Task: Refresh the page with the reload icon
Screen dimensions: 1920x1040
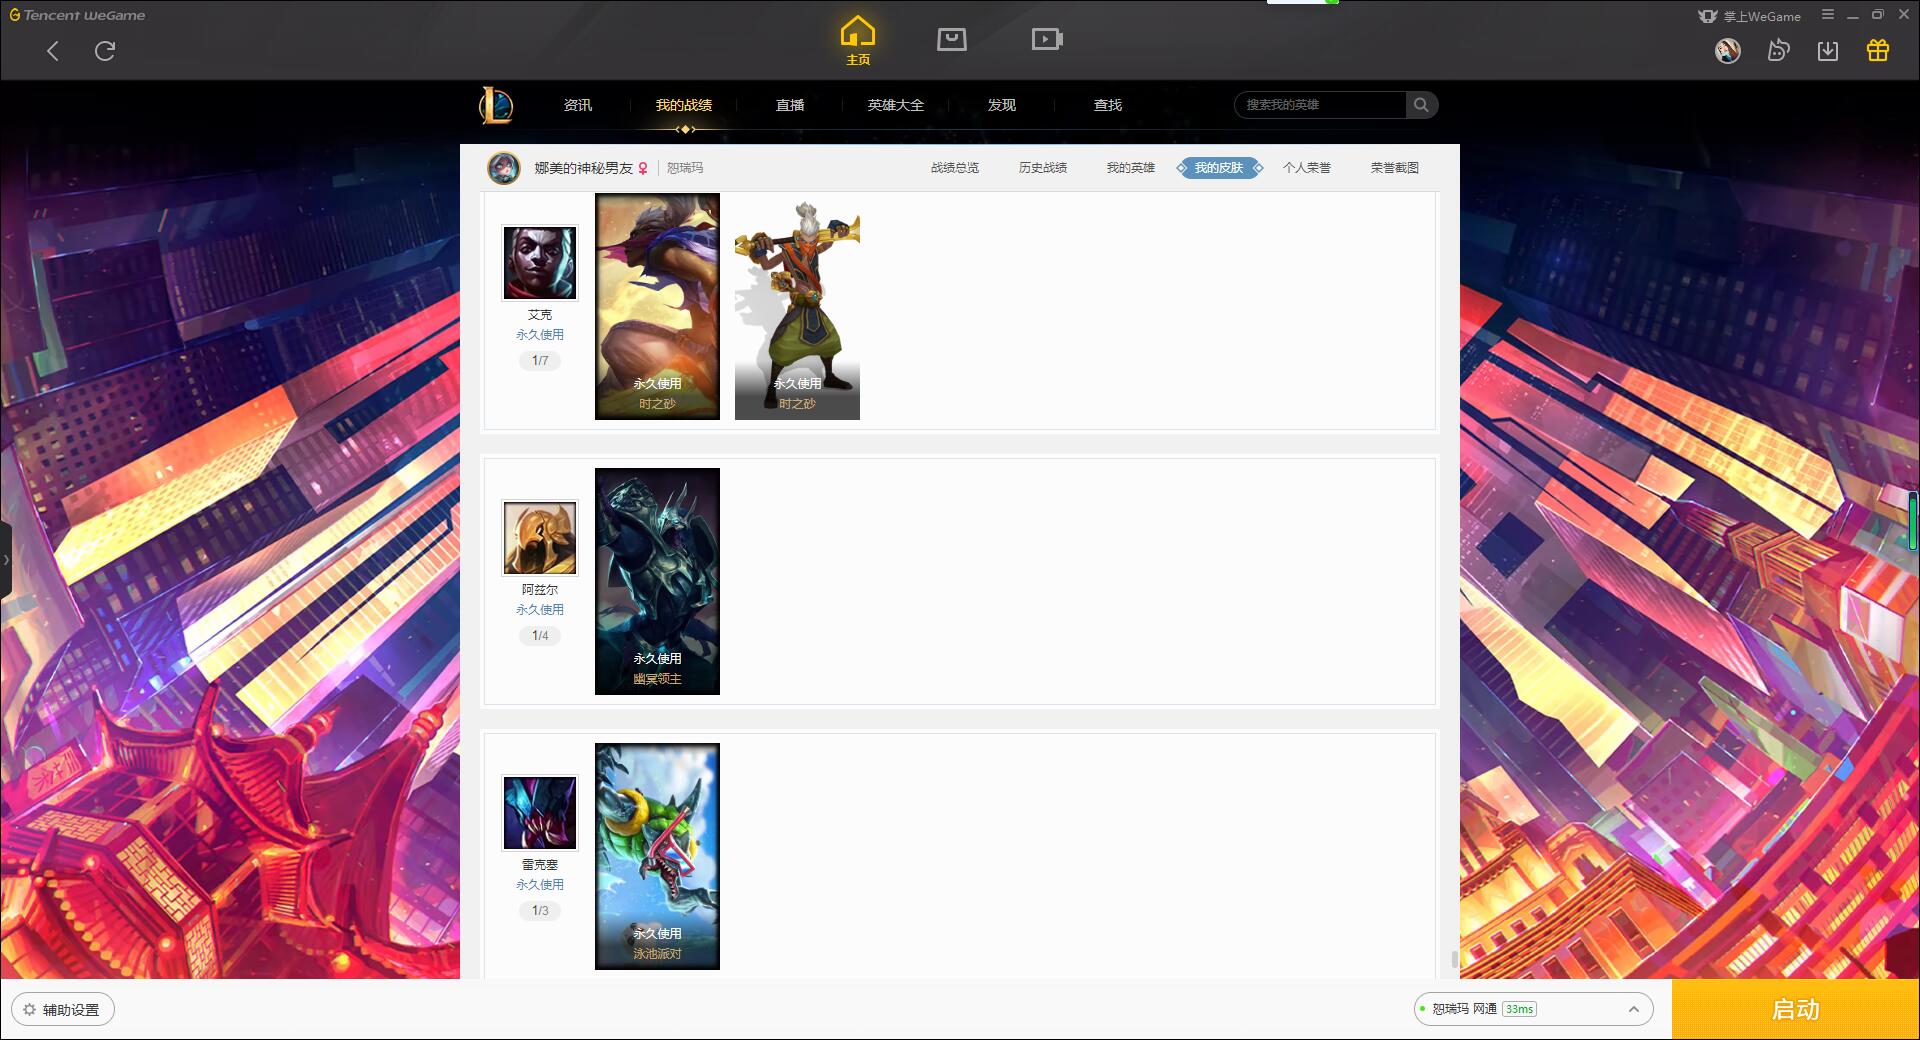Action: (x=105, y=51)
